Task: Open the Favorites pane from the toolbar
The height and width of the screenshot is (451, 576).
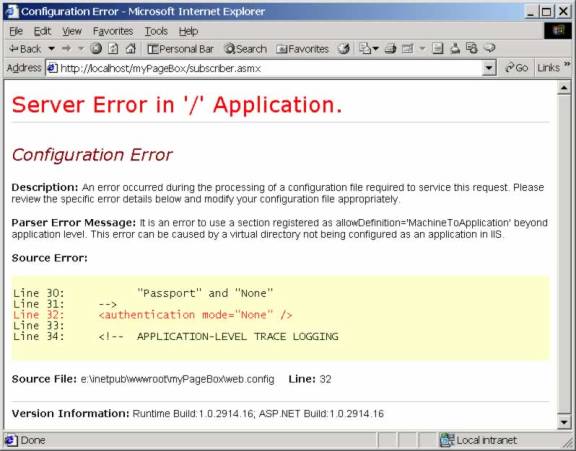Action: (302, 49)
